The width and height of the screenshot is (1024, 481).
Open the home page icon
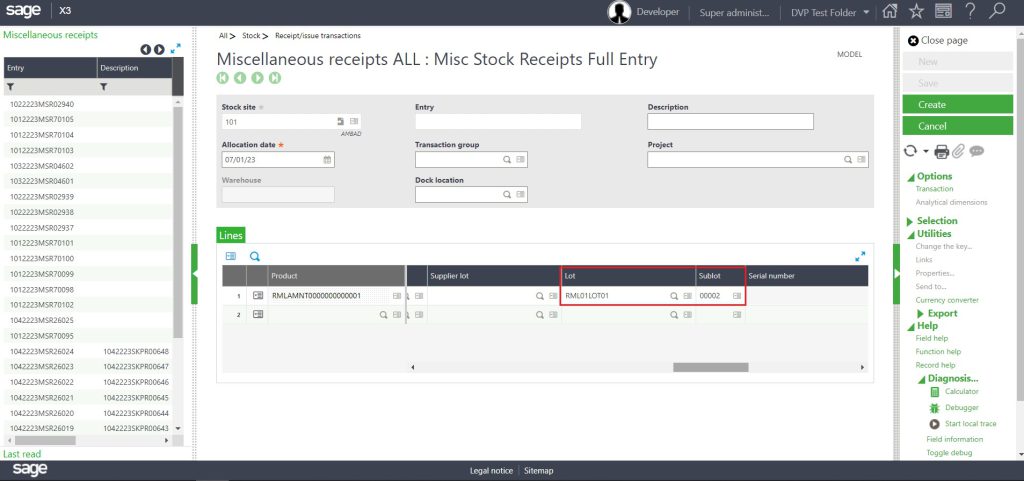point(889,12)
